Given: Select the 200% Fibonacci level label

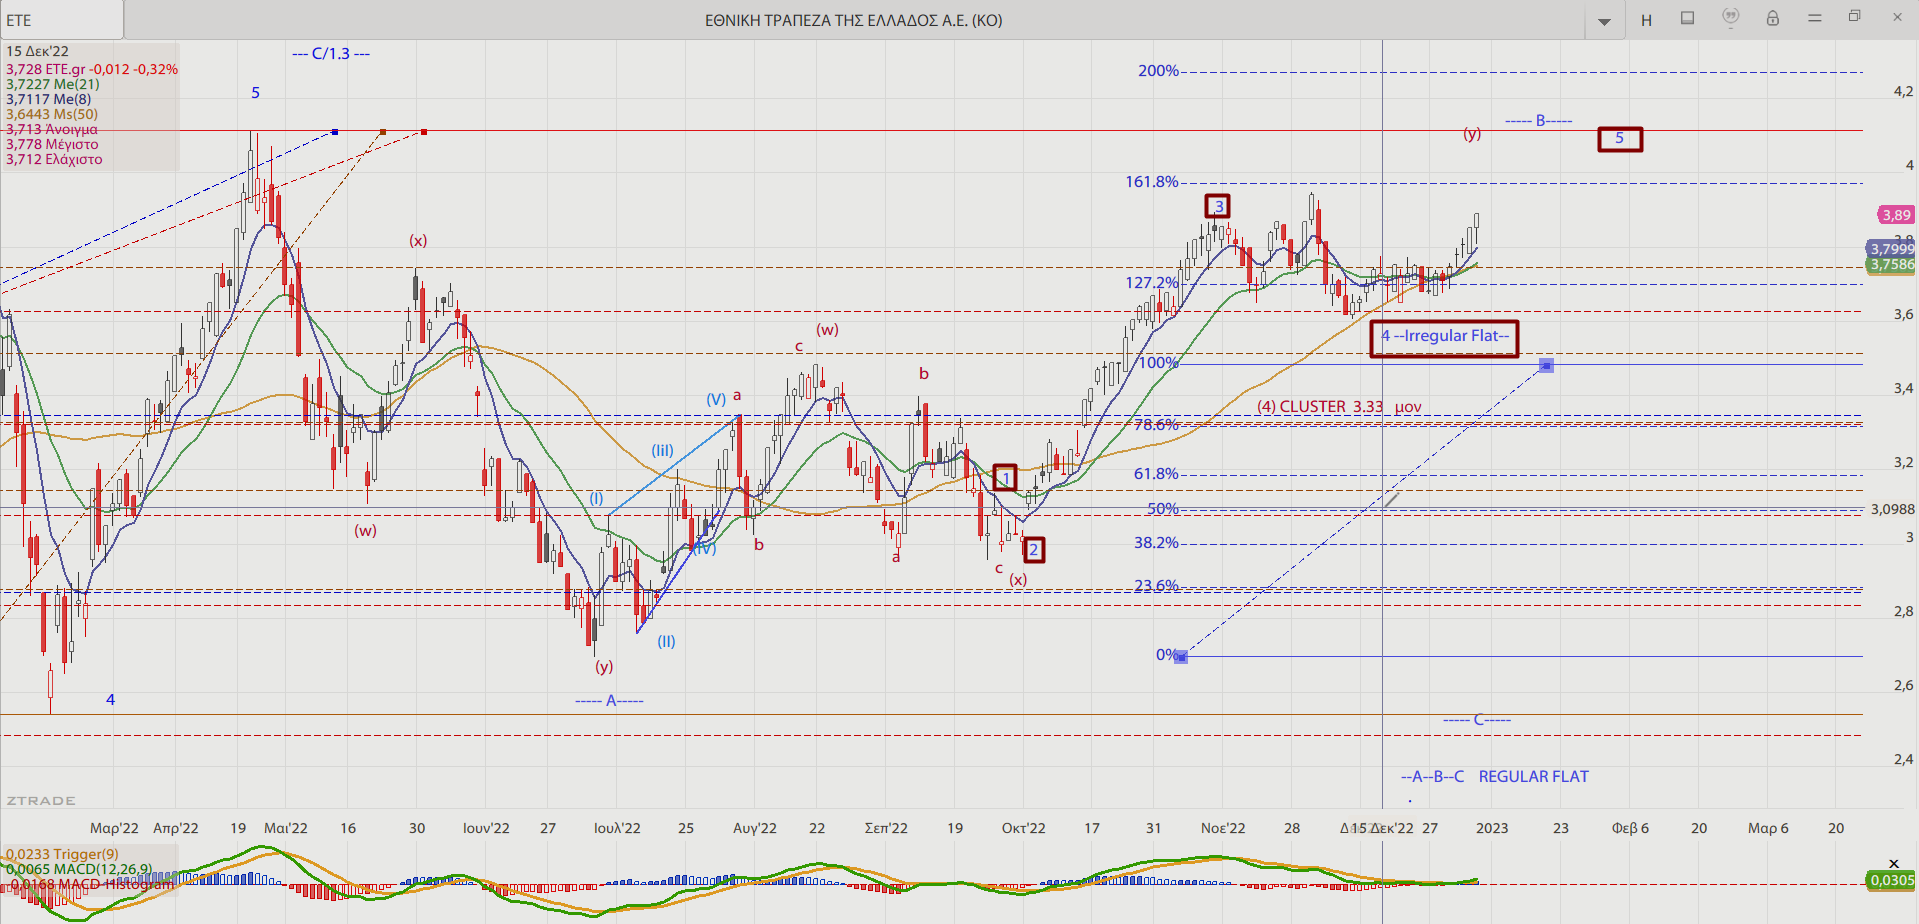Looking at the screenshot, I should [1158, 71].
